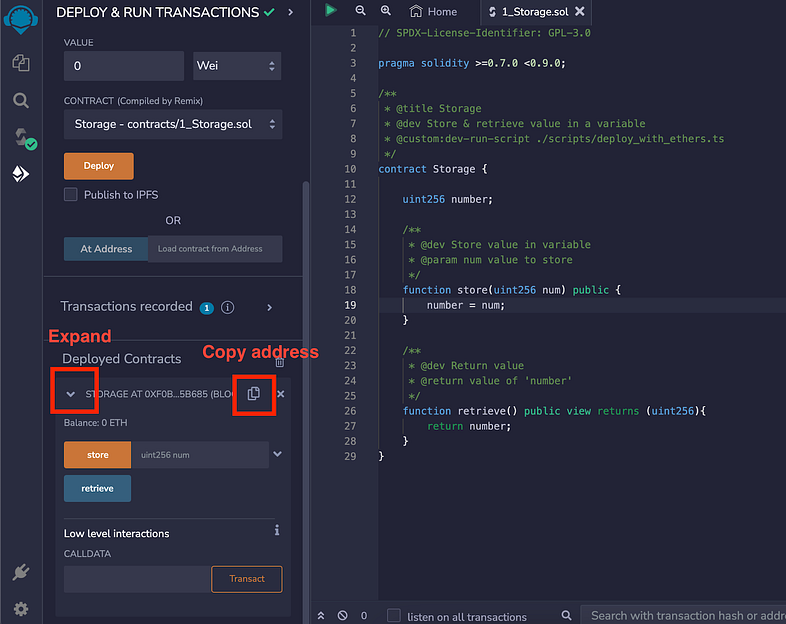Click the Load contract from Address field
786x624 pixels.
[215, 249]
